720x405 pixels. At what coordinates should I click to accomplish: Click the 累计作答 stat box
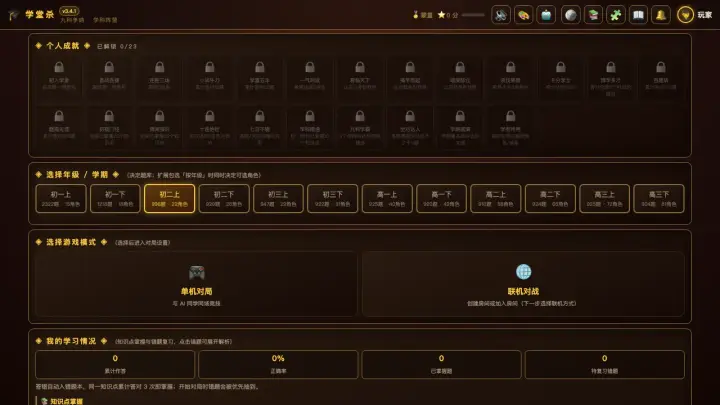(115, 364)
